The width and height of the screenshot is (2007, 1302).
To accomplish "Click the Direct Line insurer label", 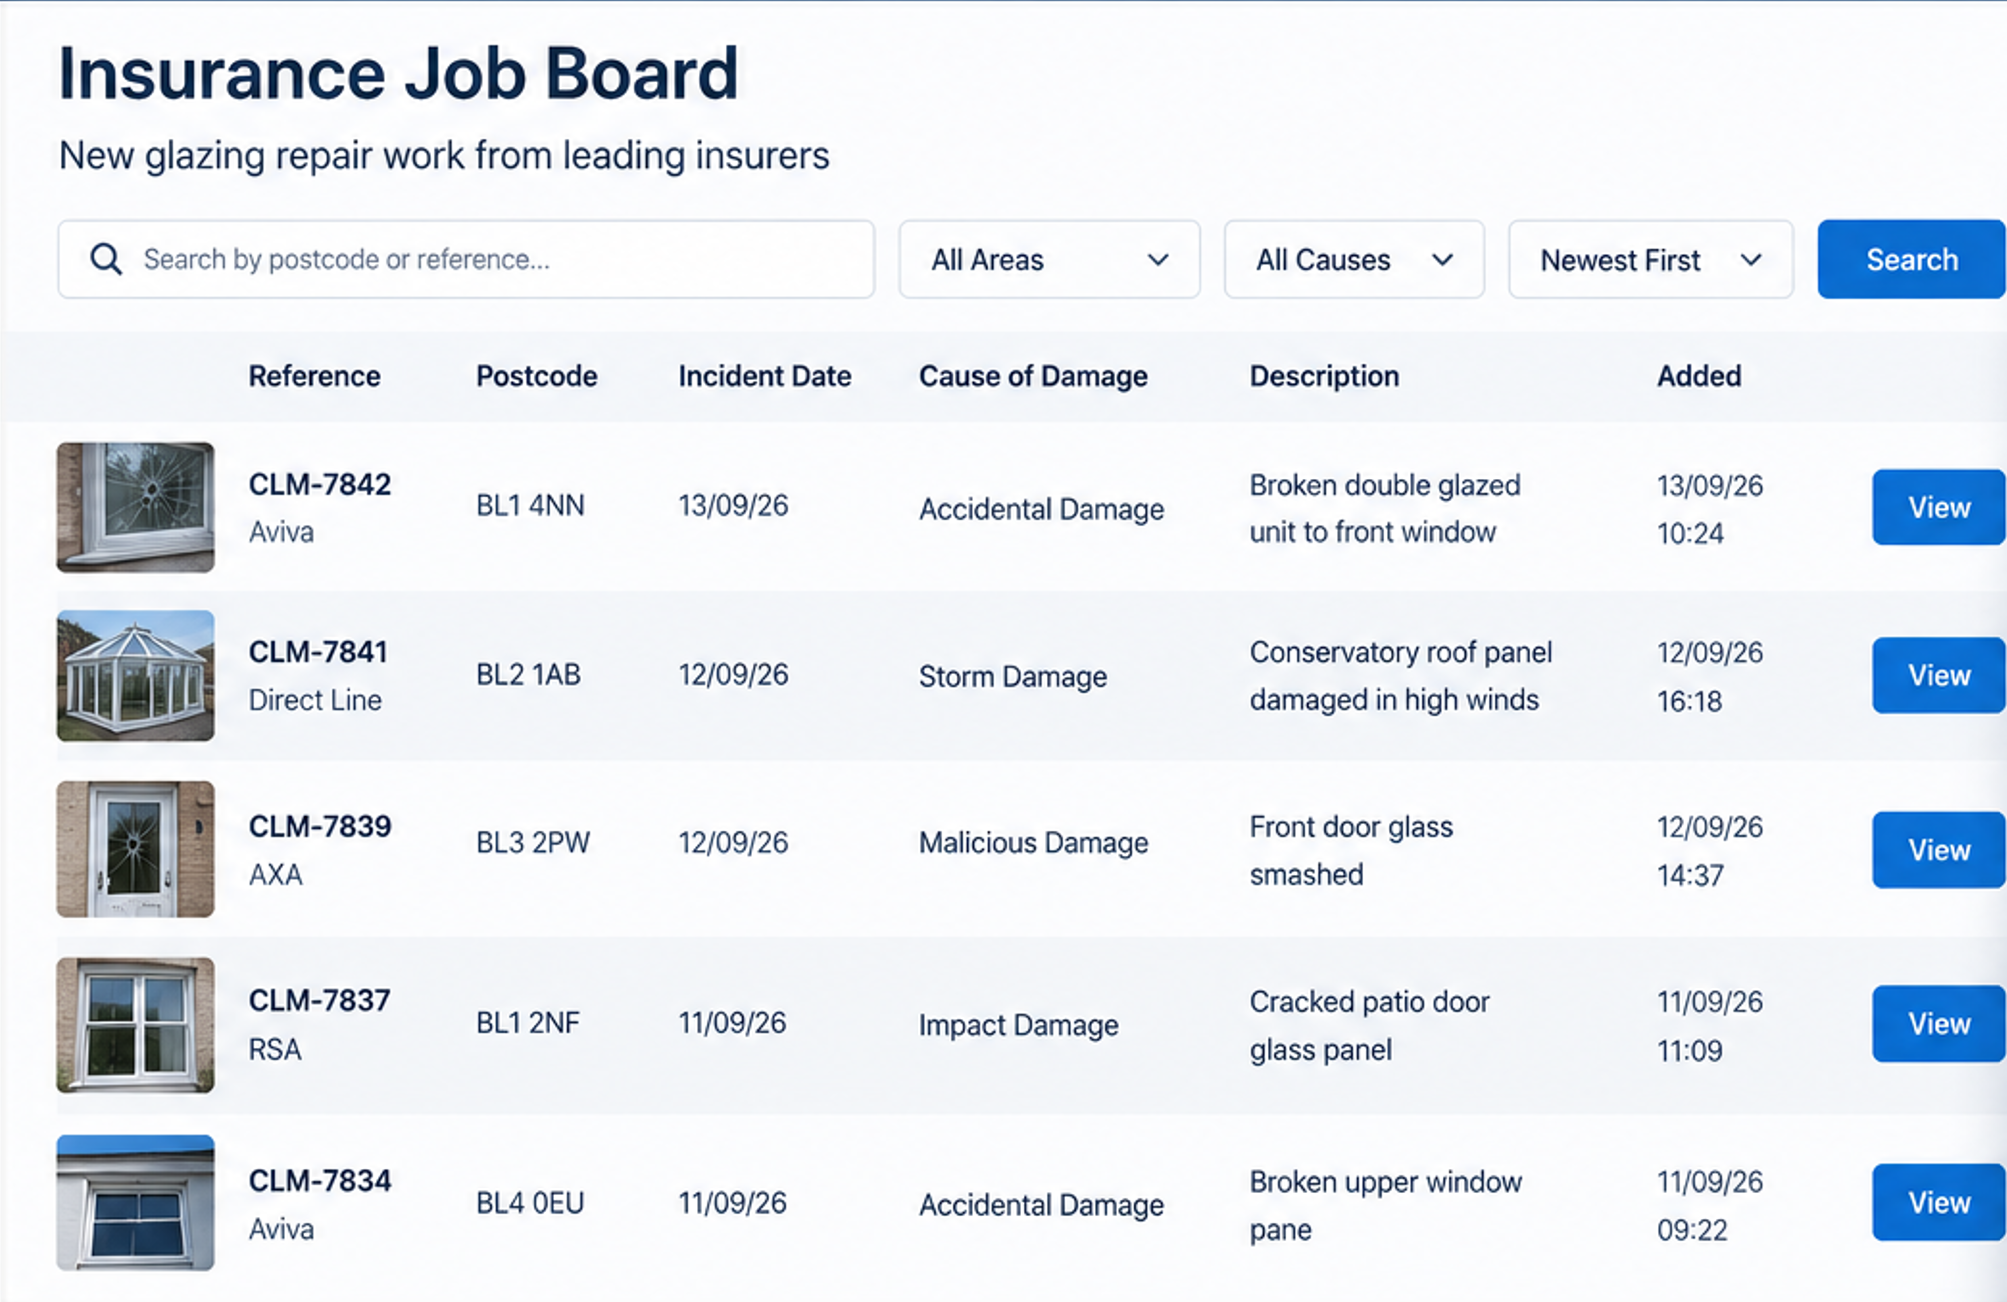I will (x=315, y=700).
